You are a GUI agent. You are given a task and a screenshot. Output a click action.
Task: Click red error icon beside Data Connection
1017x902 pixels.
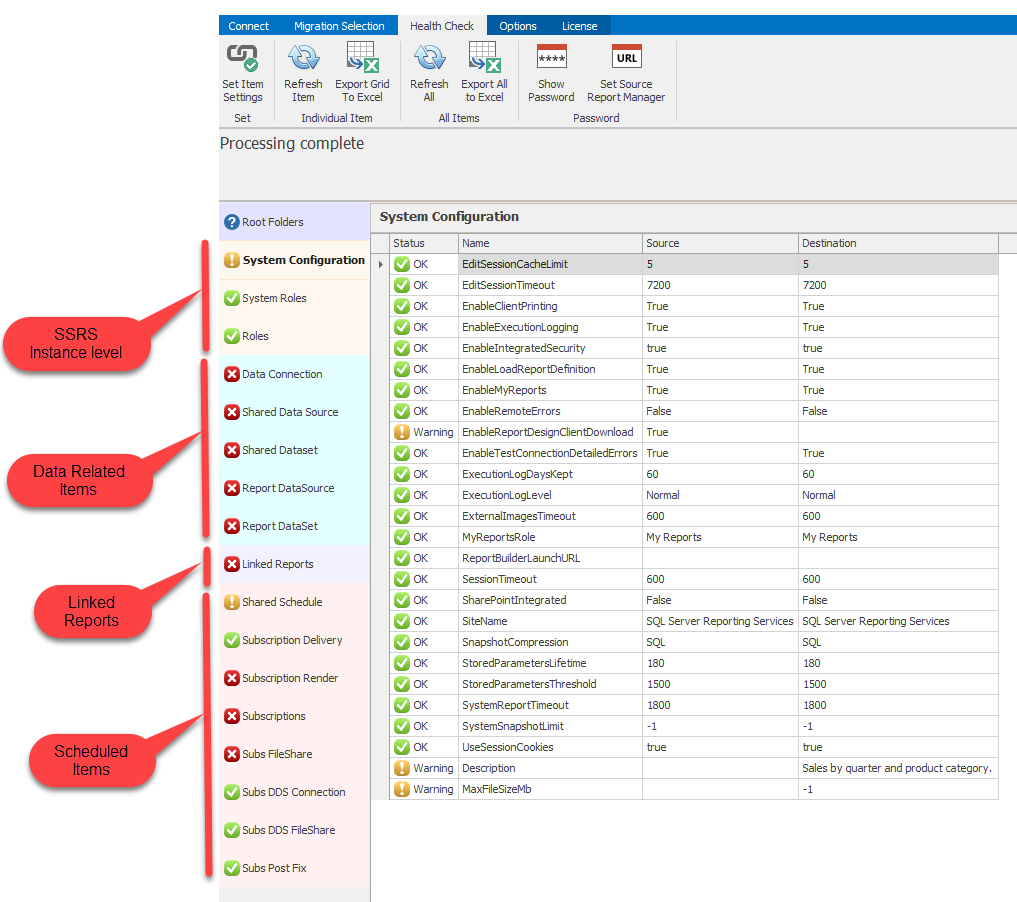(x=232, y=374)
